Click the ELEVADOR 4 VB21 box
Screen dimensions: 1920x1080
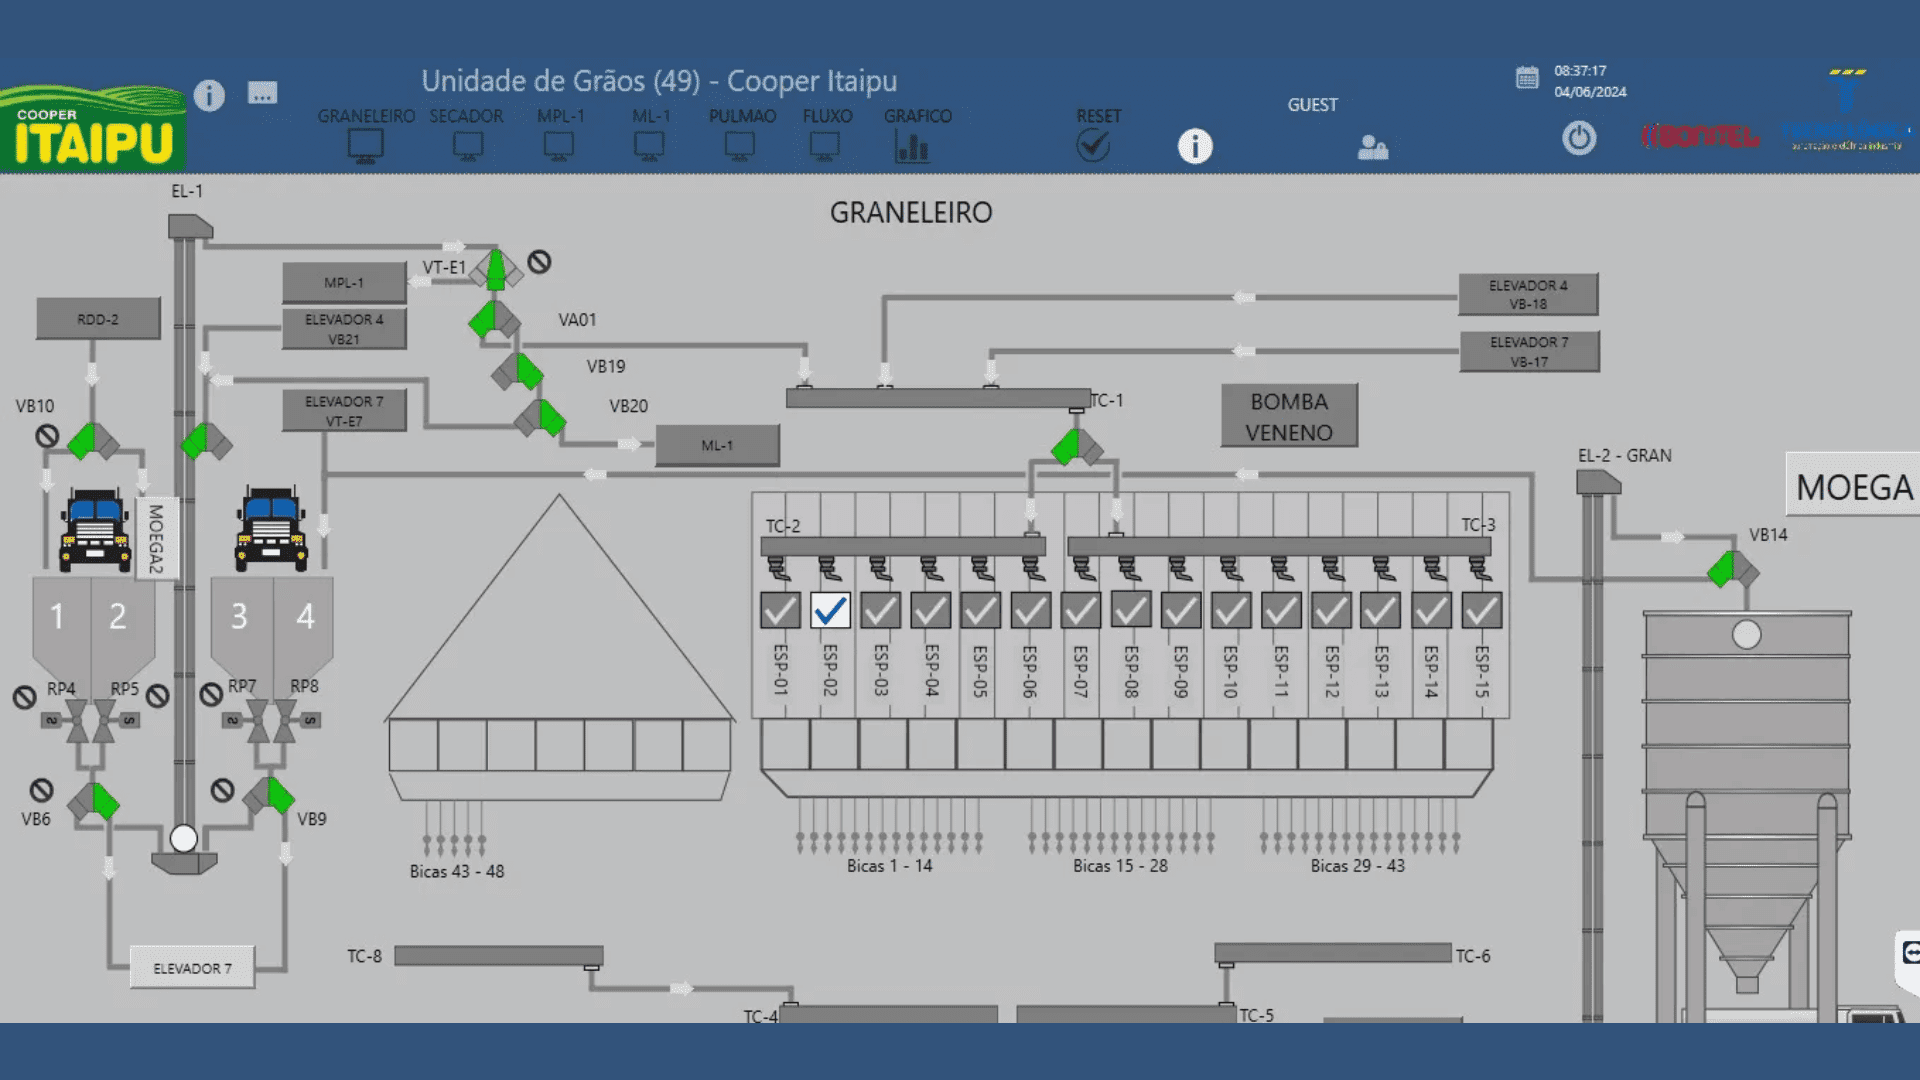point(344,329)
